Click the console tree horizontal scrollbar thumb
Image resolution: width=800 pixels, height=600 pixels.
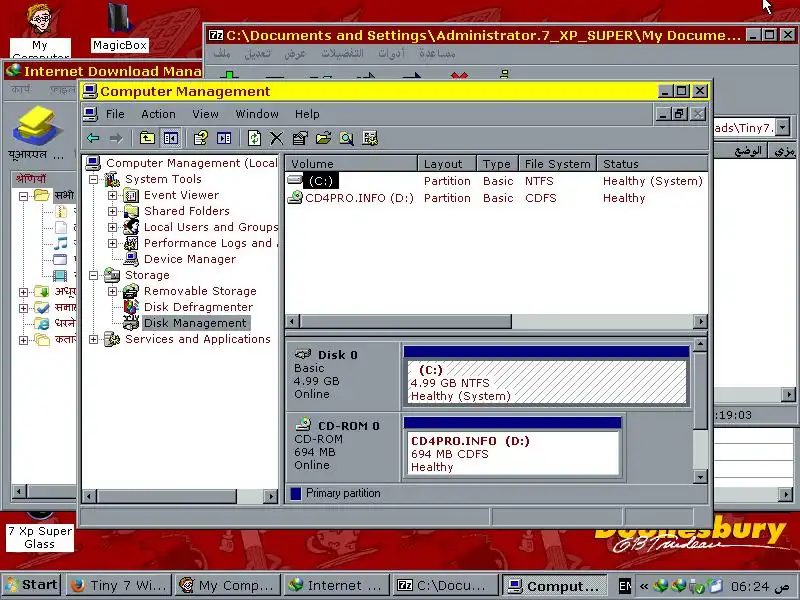[x=166, y=496]
